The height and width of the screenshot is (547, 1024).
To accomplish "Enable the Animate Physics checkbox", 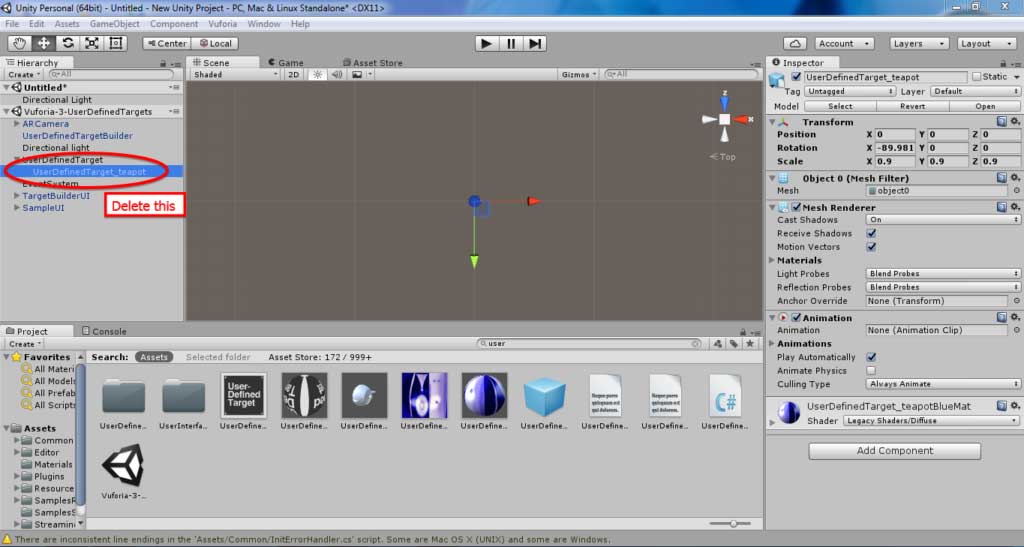I will point(871,370).
